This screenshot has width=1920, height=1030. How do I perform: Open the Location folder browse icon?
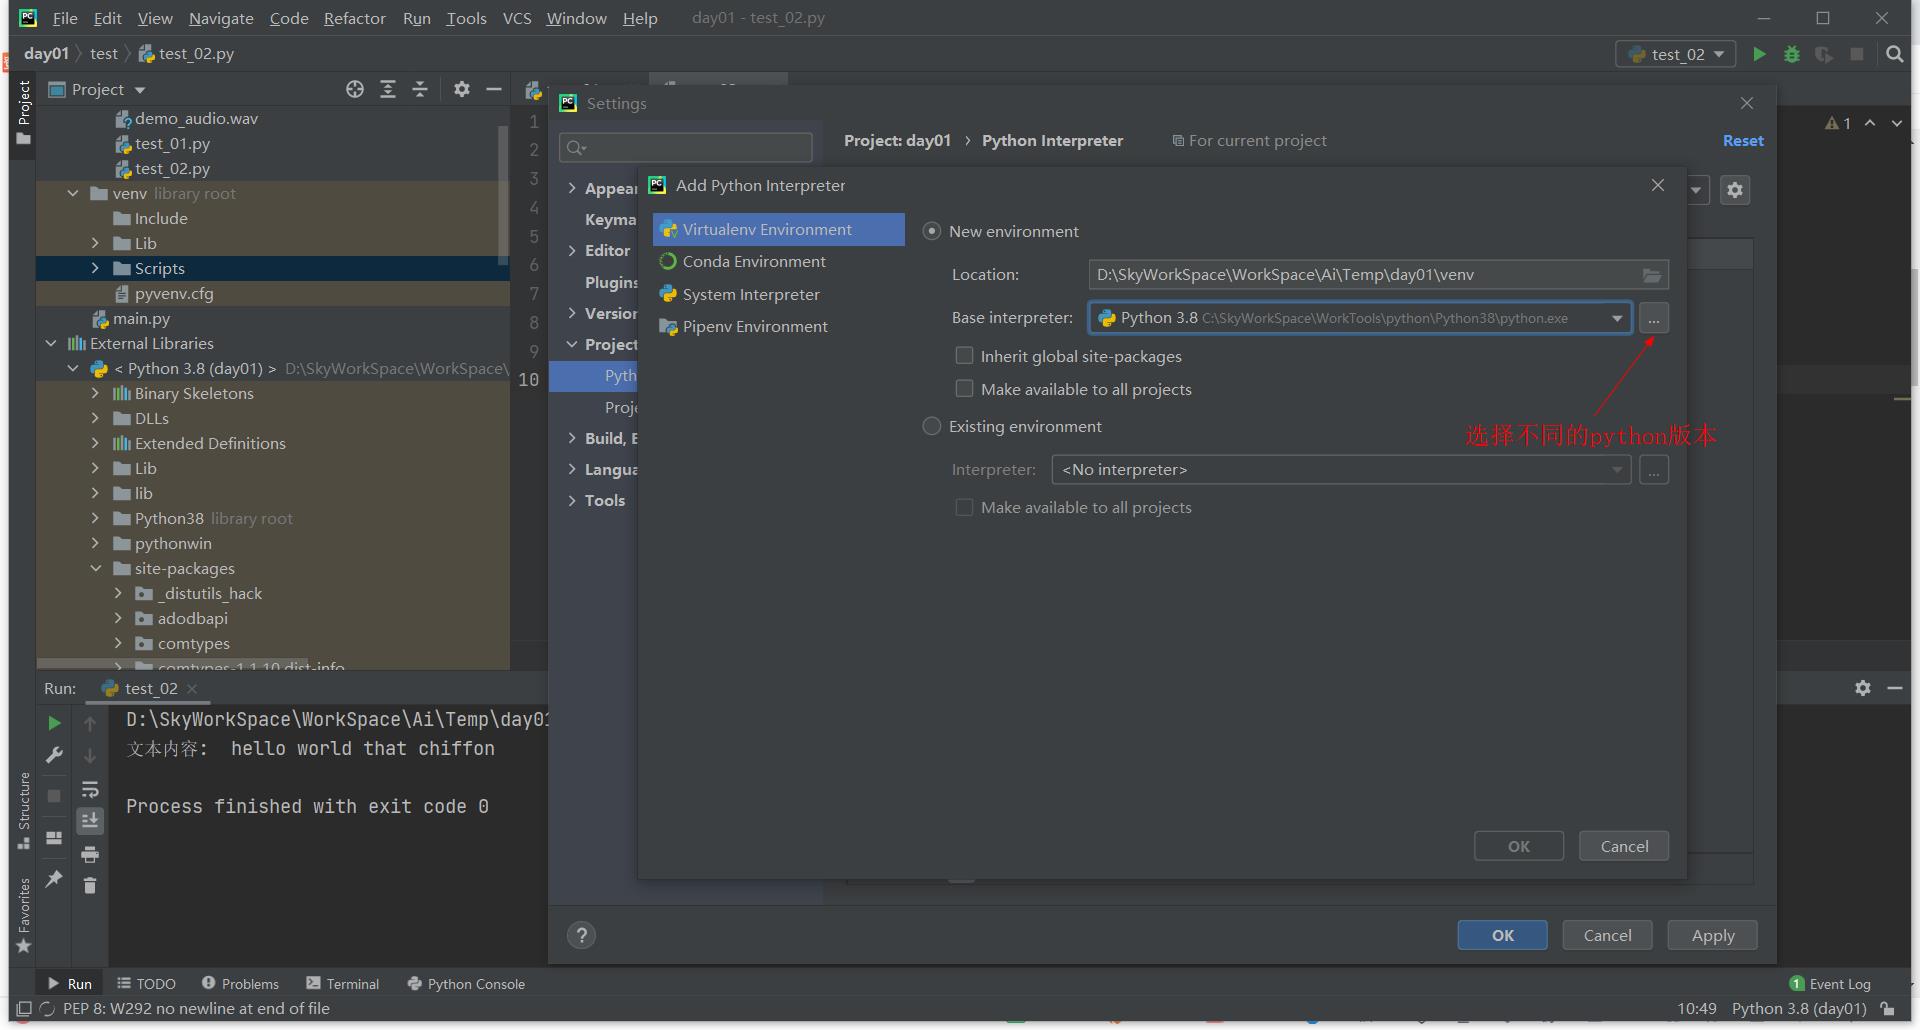[1653, 274]
